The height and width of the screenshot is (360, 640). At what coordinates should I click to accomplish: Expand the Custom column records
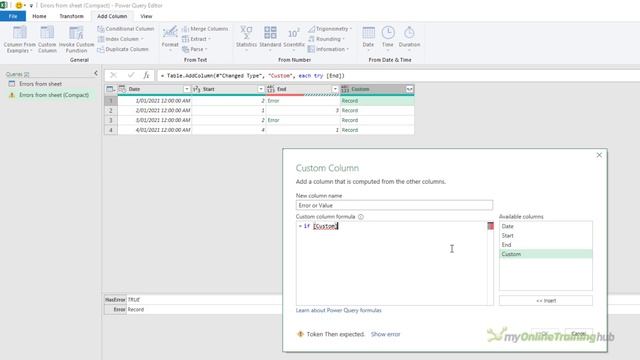409,89
